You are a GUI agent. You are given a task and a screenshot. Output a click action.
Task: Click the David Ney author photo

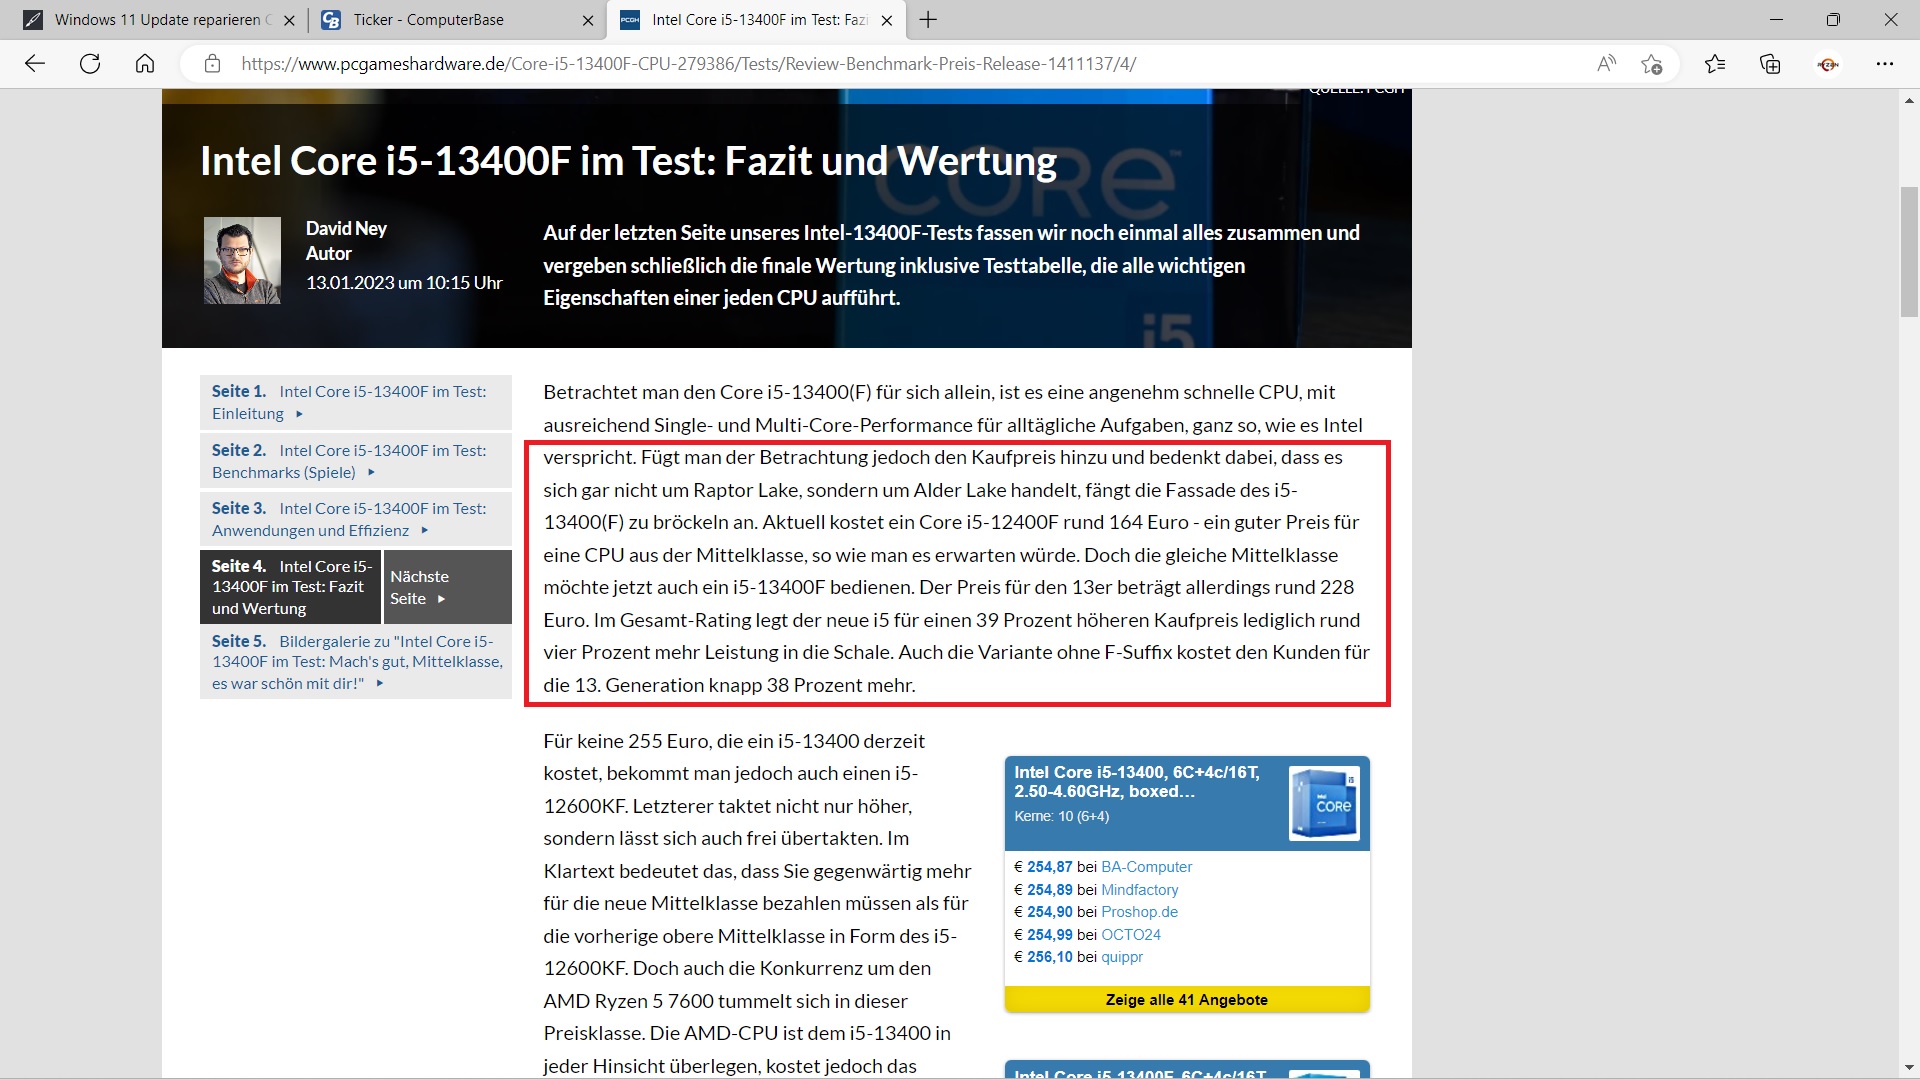pos(242,260)
